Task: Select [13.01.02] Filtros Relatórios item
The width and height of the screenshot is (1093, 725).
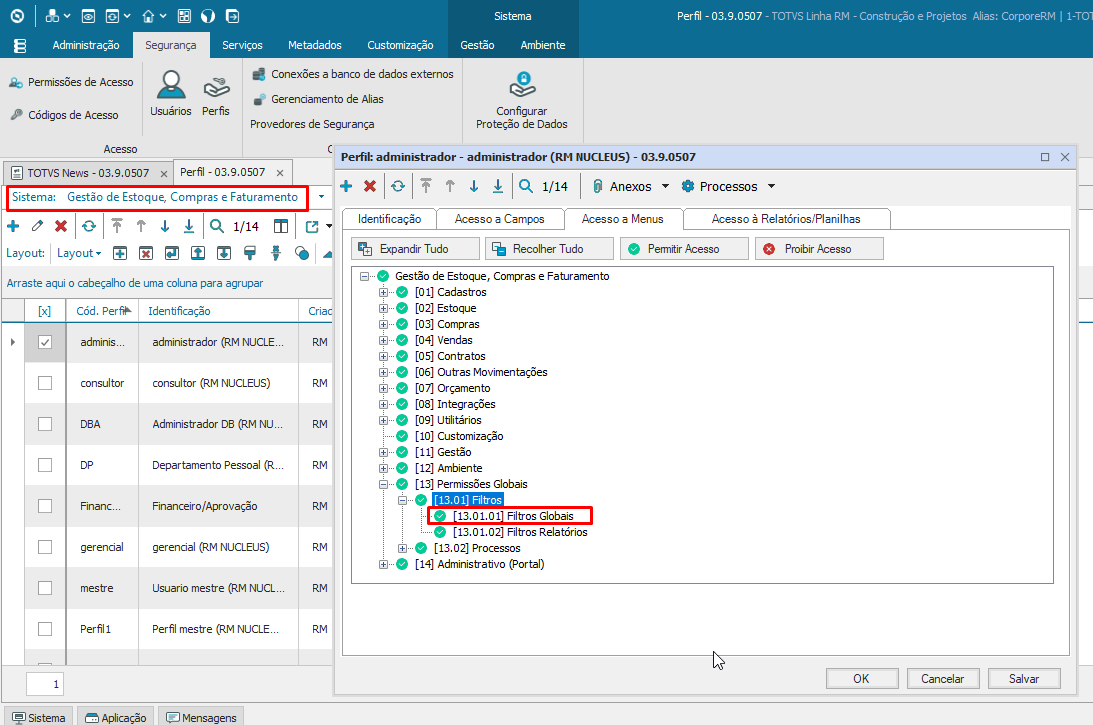Action: point(520,532)
